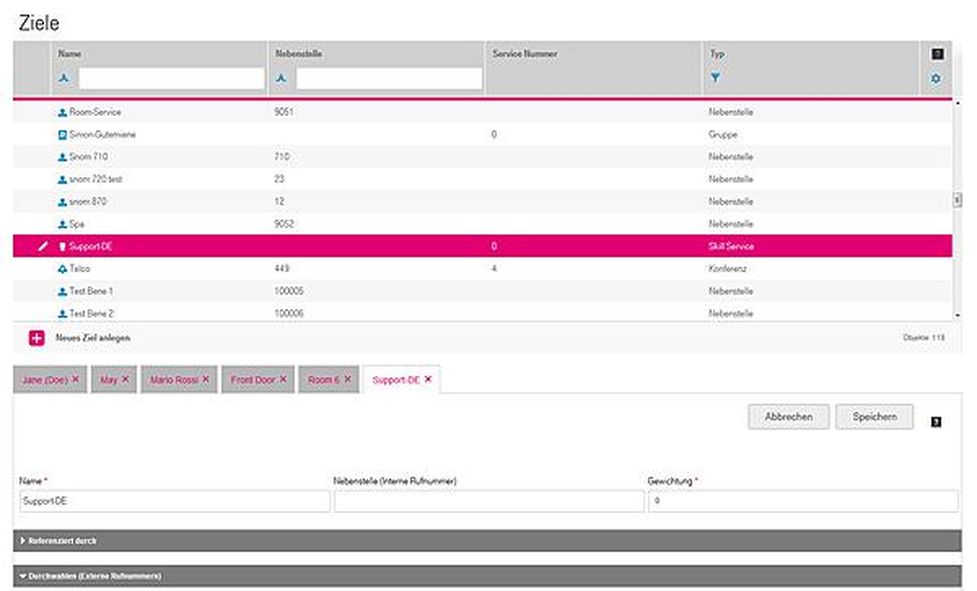
Task: Close the Jane (Doe) tab
Action: [x=75, y=379]
